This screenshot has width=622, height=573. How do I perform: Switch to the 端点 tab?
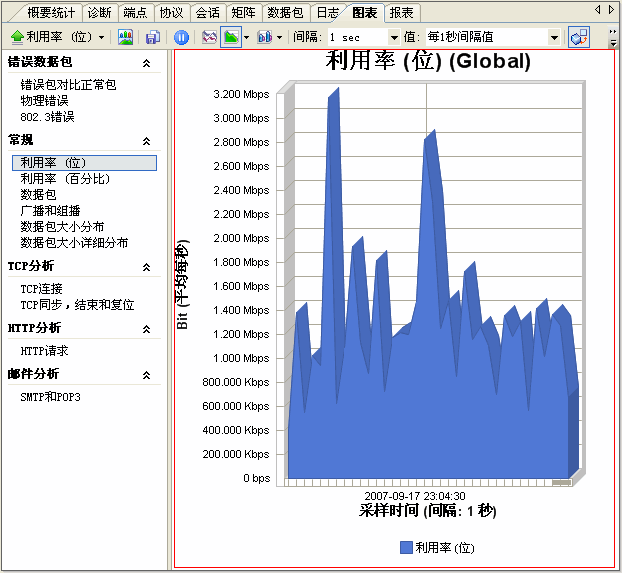click(x=135, y=13)
